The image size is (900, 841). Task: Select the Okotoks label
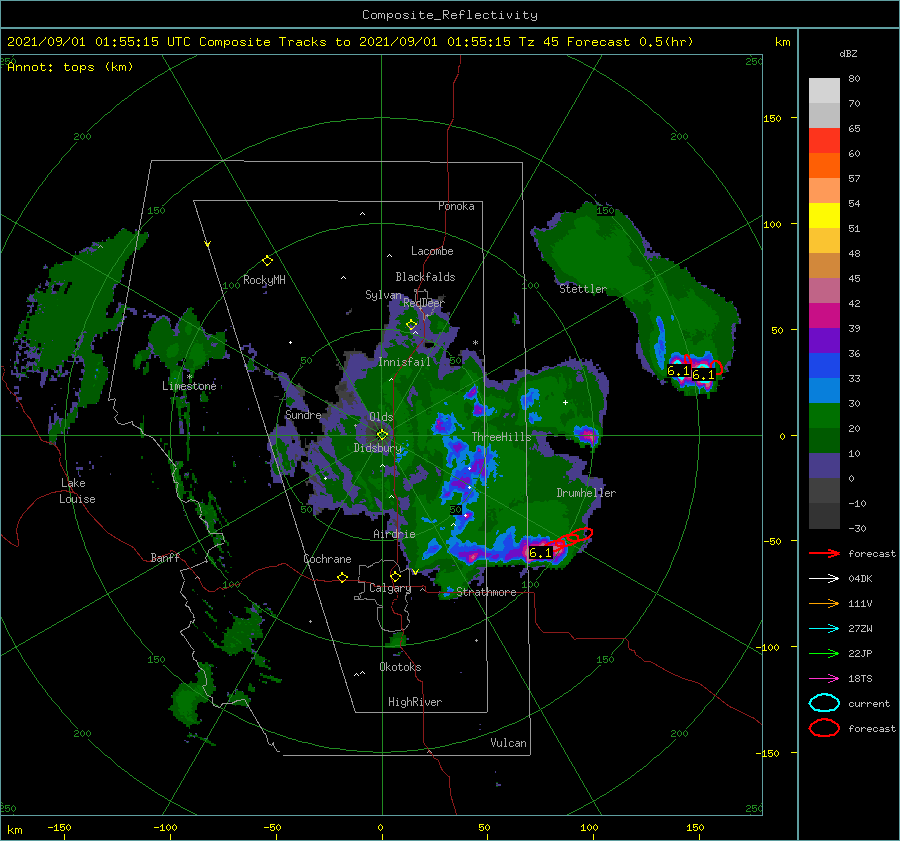pos(400,667)
